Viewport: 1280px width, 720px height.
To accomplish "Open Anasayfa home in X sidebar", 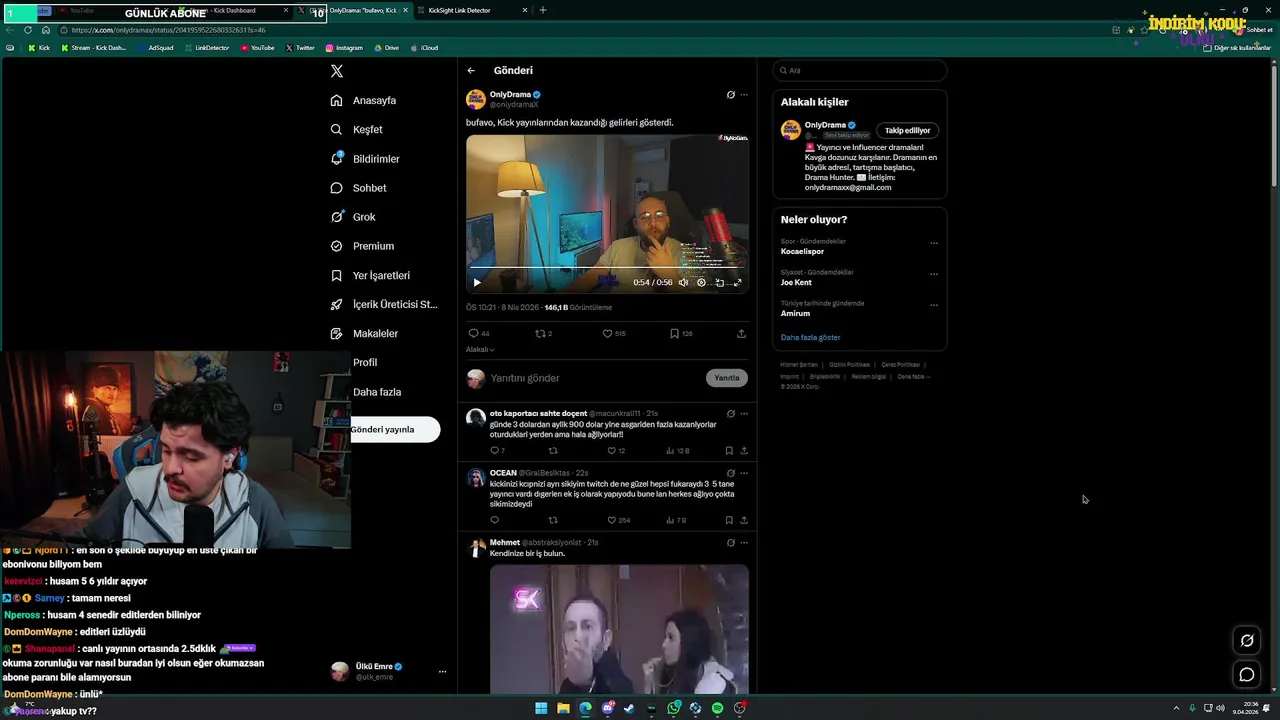I will click(363, 100).
